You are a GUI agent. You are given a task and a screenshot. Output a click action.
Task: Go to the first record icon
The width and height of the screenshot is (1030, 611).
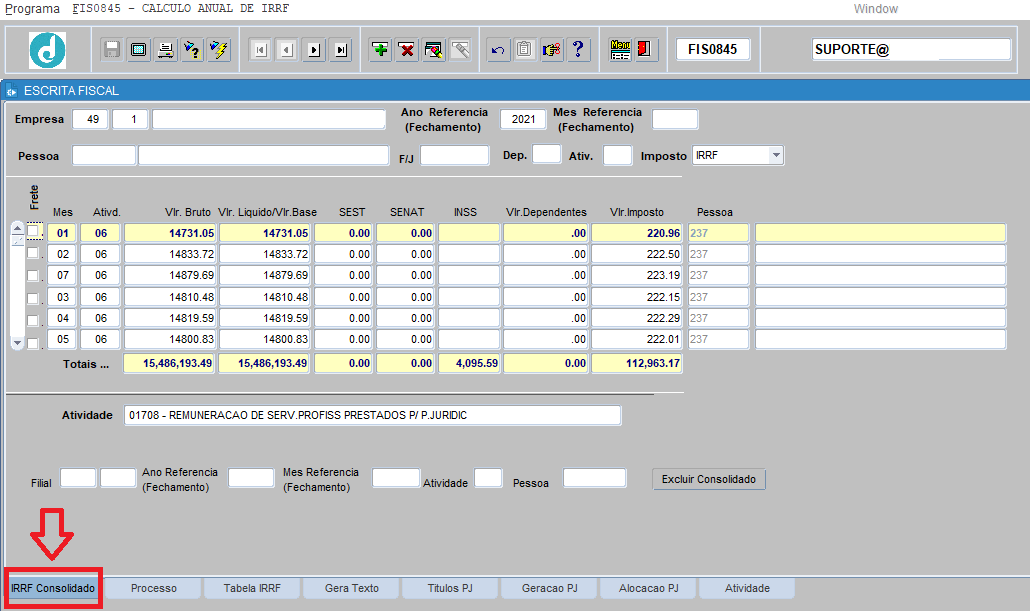coord(261,50)
